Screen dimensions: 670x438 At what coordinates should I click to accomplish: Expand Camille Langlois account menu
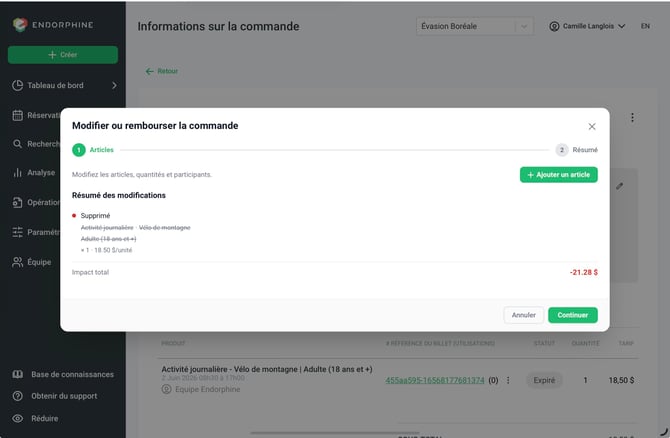click(587, 26)
